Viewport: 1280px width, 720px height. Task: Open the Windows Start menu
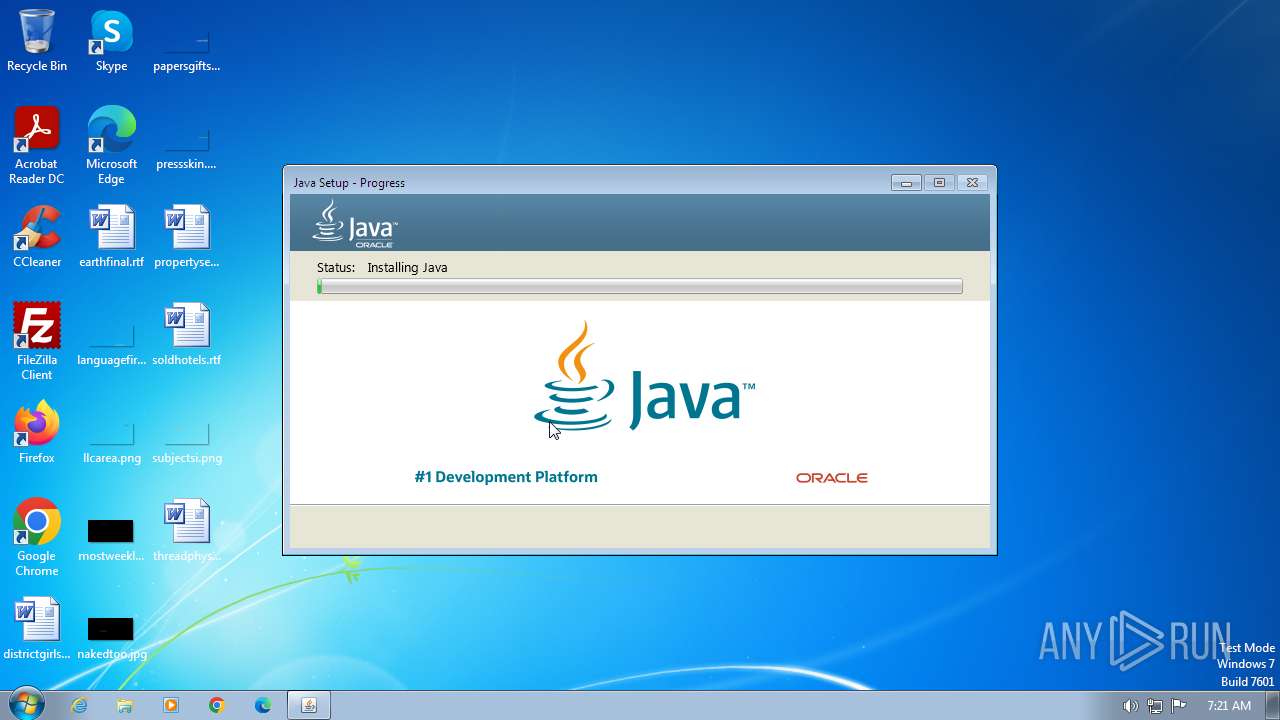point(26,705)
